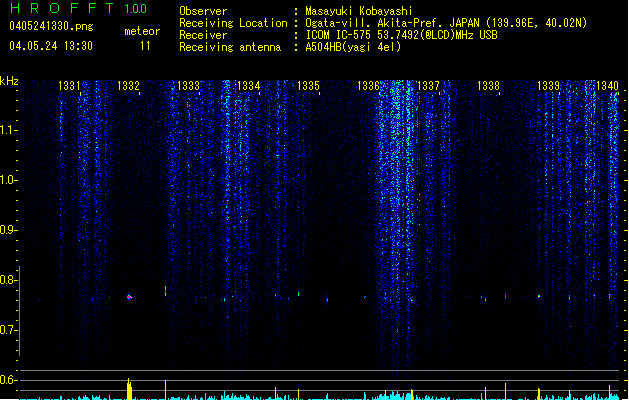Click the Receiving antenna field label
This screenshot has height=400, width=629.
point(230,47)
